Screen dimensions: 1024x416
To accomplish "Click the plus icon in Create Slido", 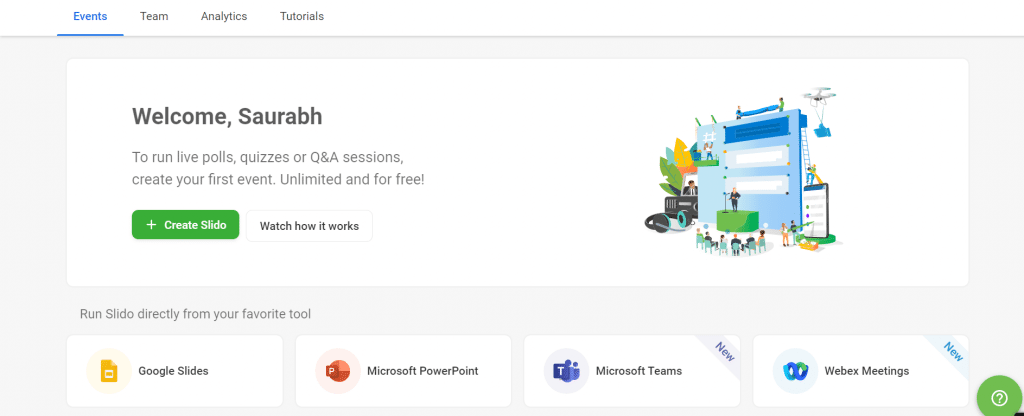I will point(151,225).
